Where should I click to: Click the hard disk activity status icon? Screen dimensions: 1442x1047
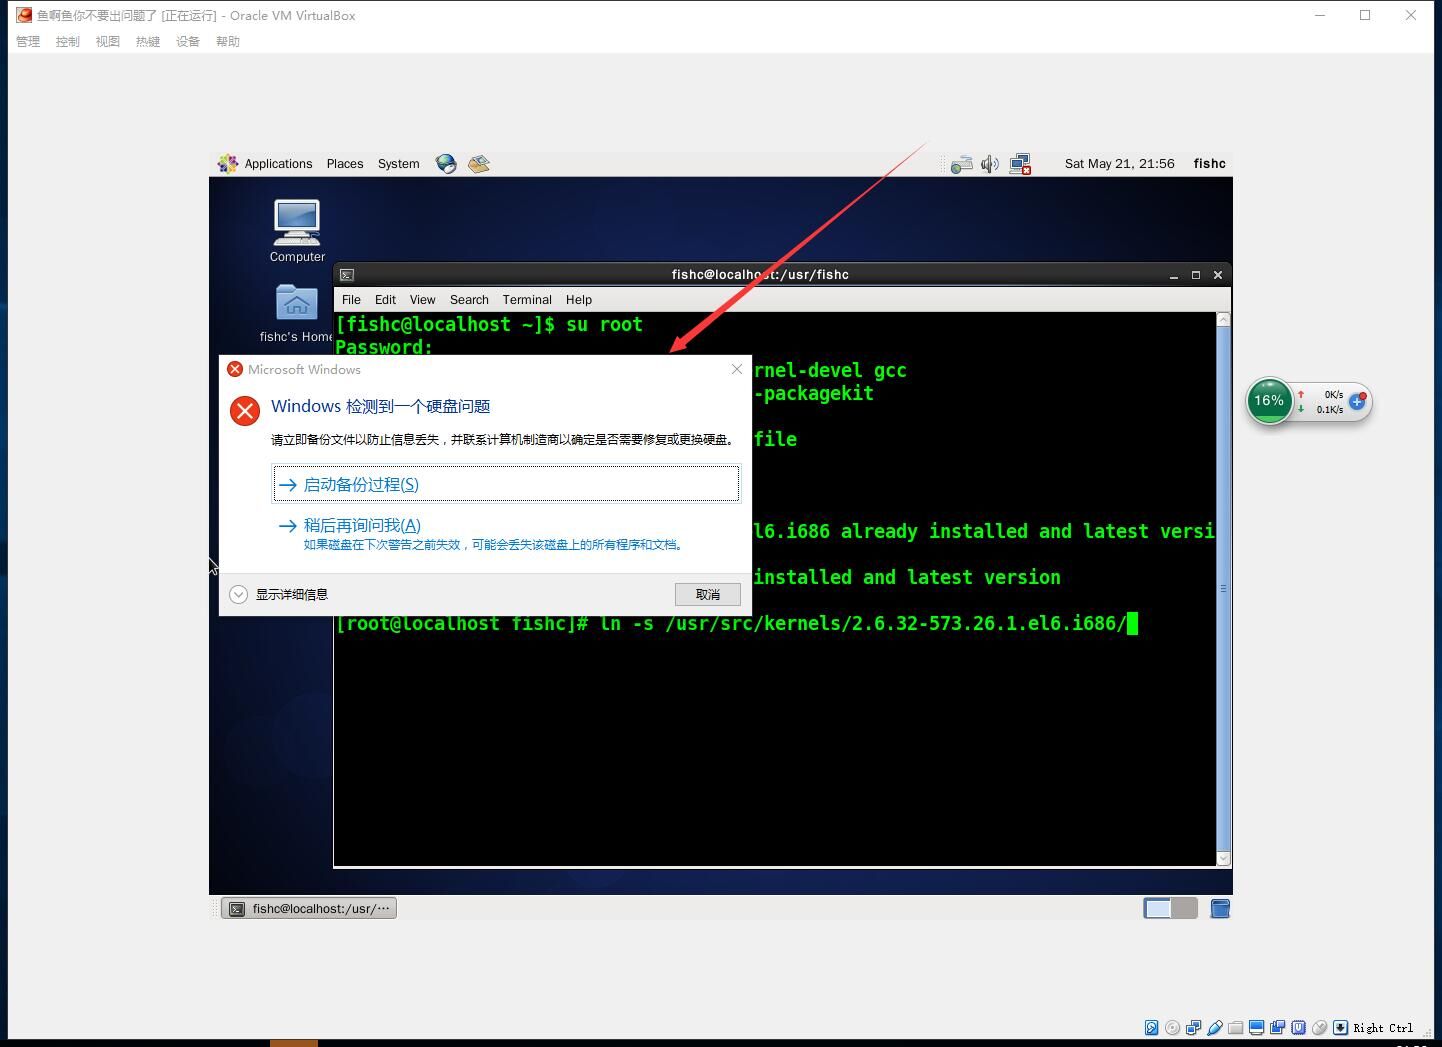click(x=1151, y=1027)
